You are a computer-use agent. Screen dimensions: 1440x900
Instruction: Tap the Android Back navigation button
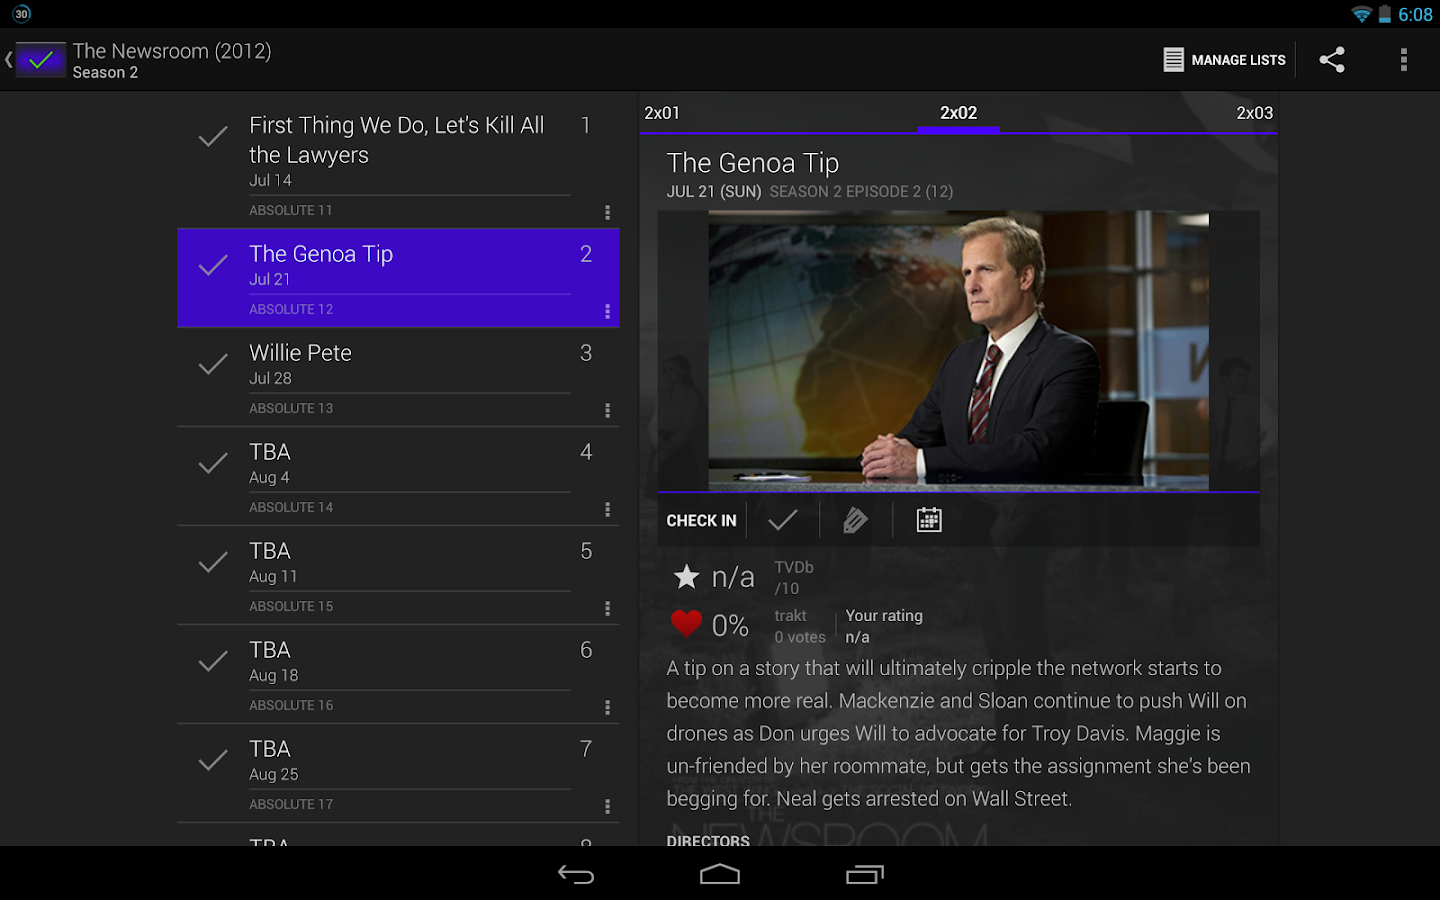[576, 875]
